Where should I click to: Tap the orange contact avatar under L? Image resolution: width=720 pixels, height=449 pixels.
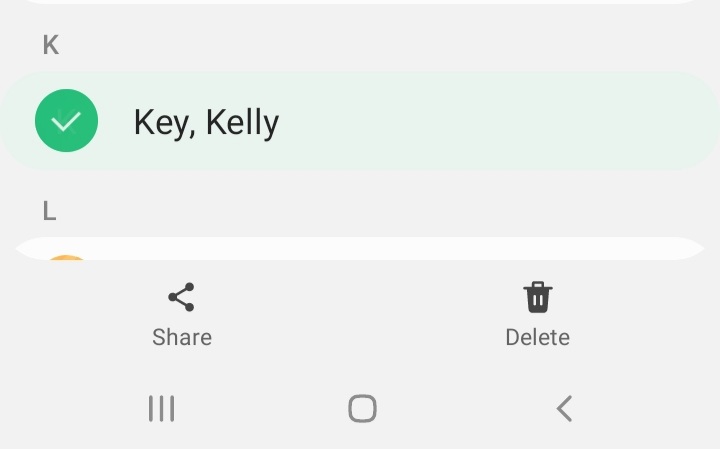[67, 258]
